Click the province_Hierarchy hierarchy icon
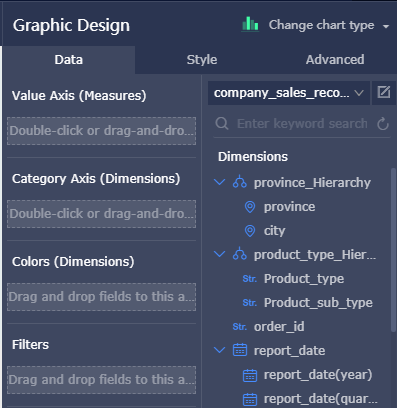Viewport: 397px width, 408px height. (x=240, y=182)
